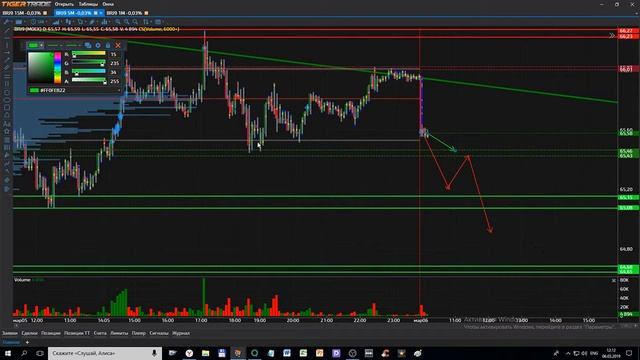Open the Сделки bottom tab

click(x=29, y=333)
